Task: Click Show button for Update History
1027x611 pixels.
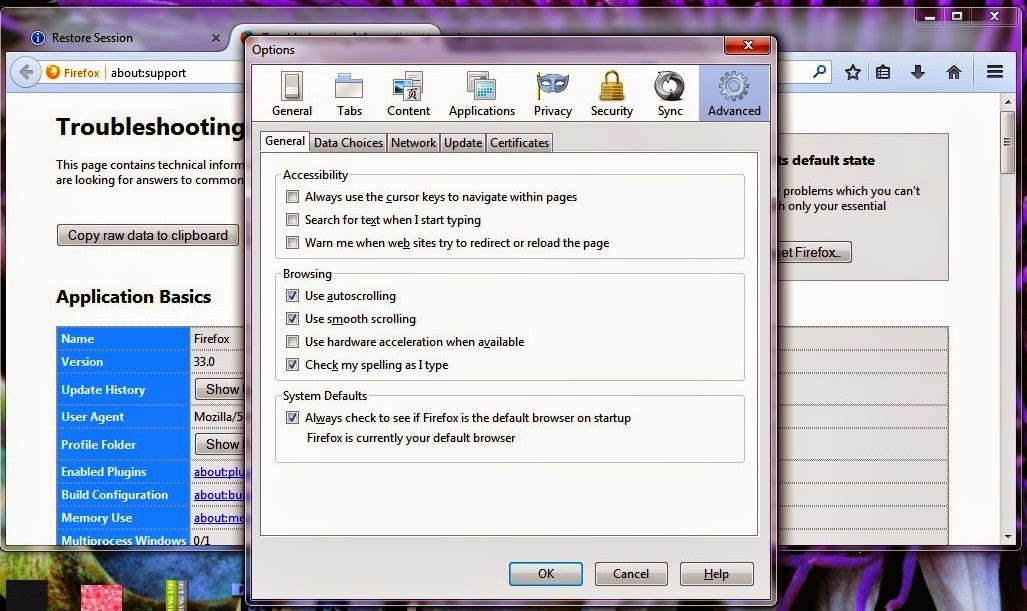Action: point(220,389)
